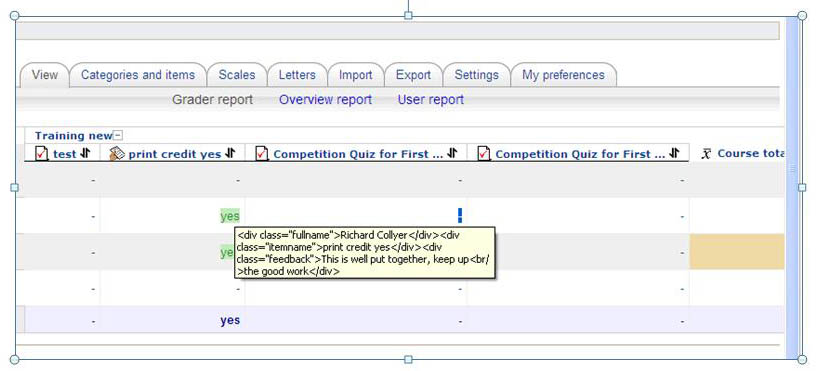The height and width of the screenshot is (371, 822).
Task: Select Grader report
Action: (x=212, y=100)
